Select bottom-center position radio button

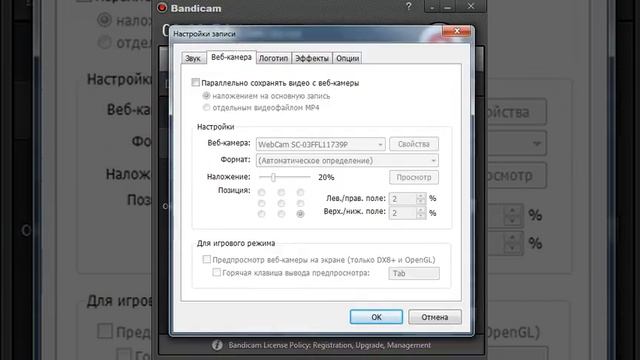pyautogui.click(x=281, y=214)
